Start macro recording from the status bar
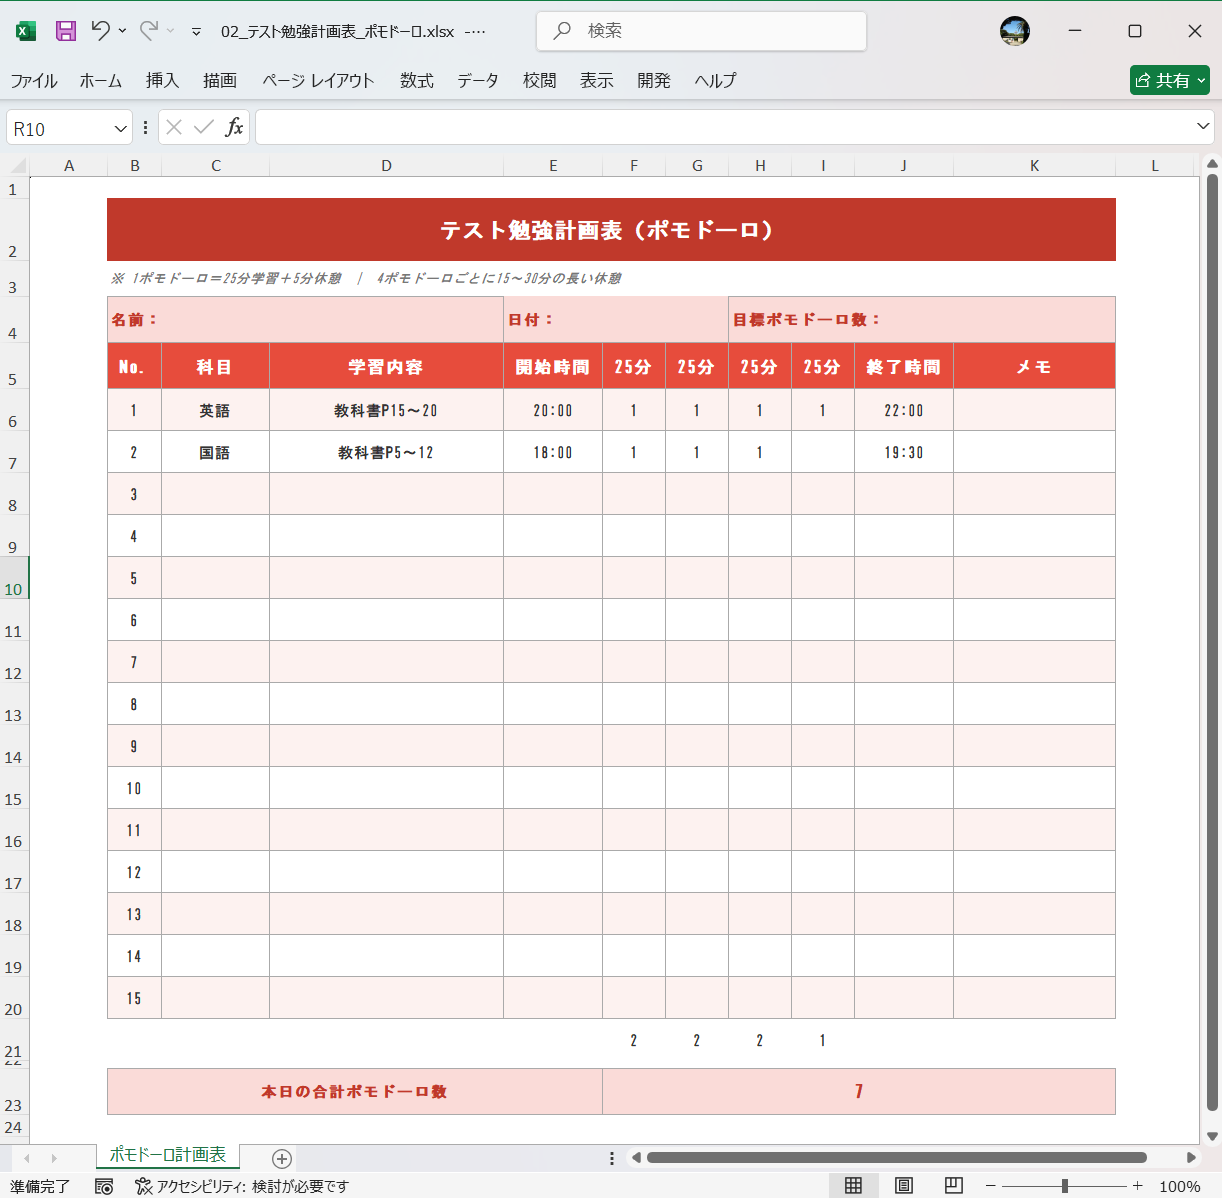The height and width of the screenshot is (1198, 1222). click(x=104, y=1186)
